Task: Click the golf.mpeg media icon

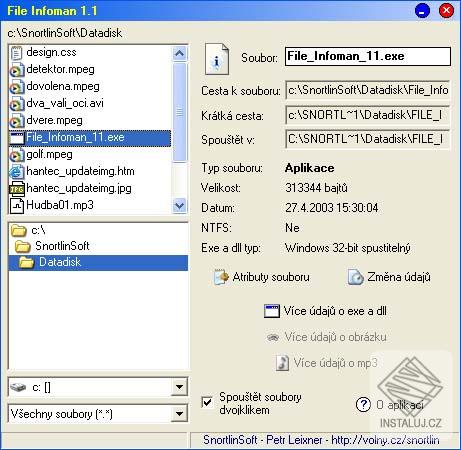Action: [17, 155]
